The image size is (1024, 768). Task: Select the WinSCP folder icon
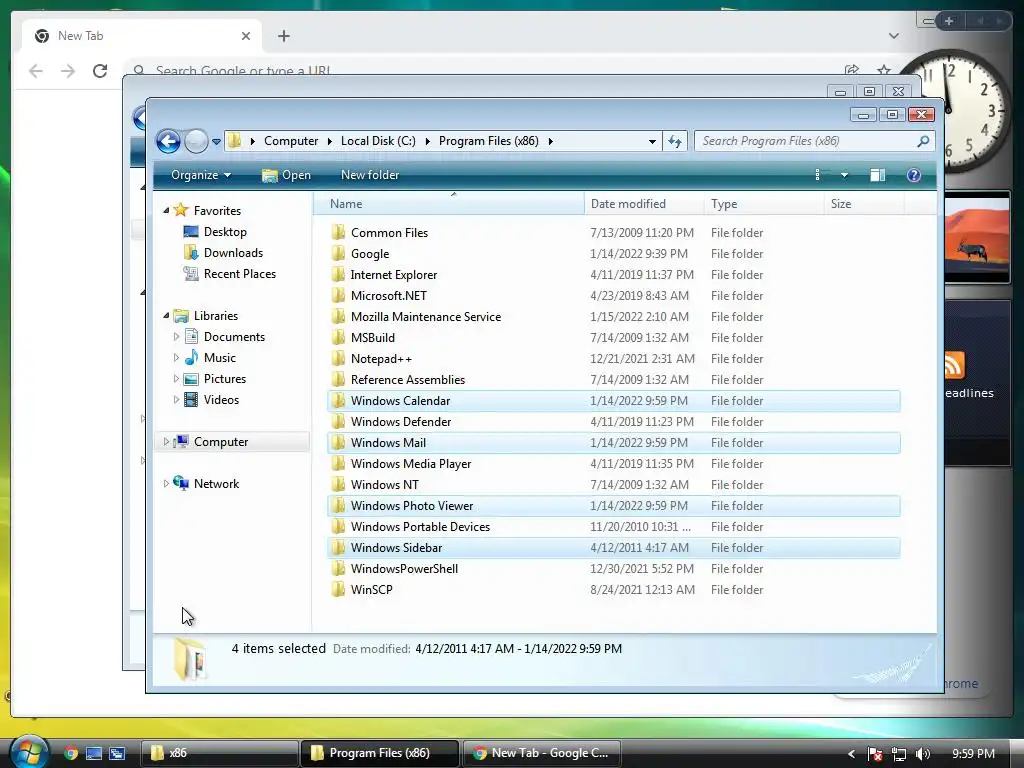338,590
